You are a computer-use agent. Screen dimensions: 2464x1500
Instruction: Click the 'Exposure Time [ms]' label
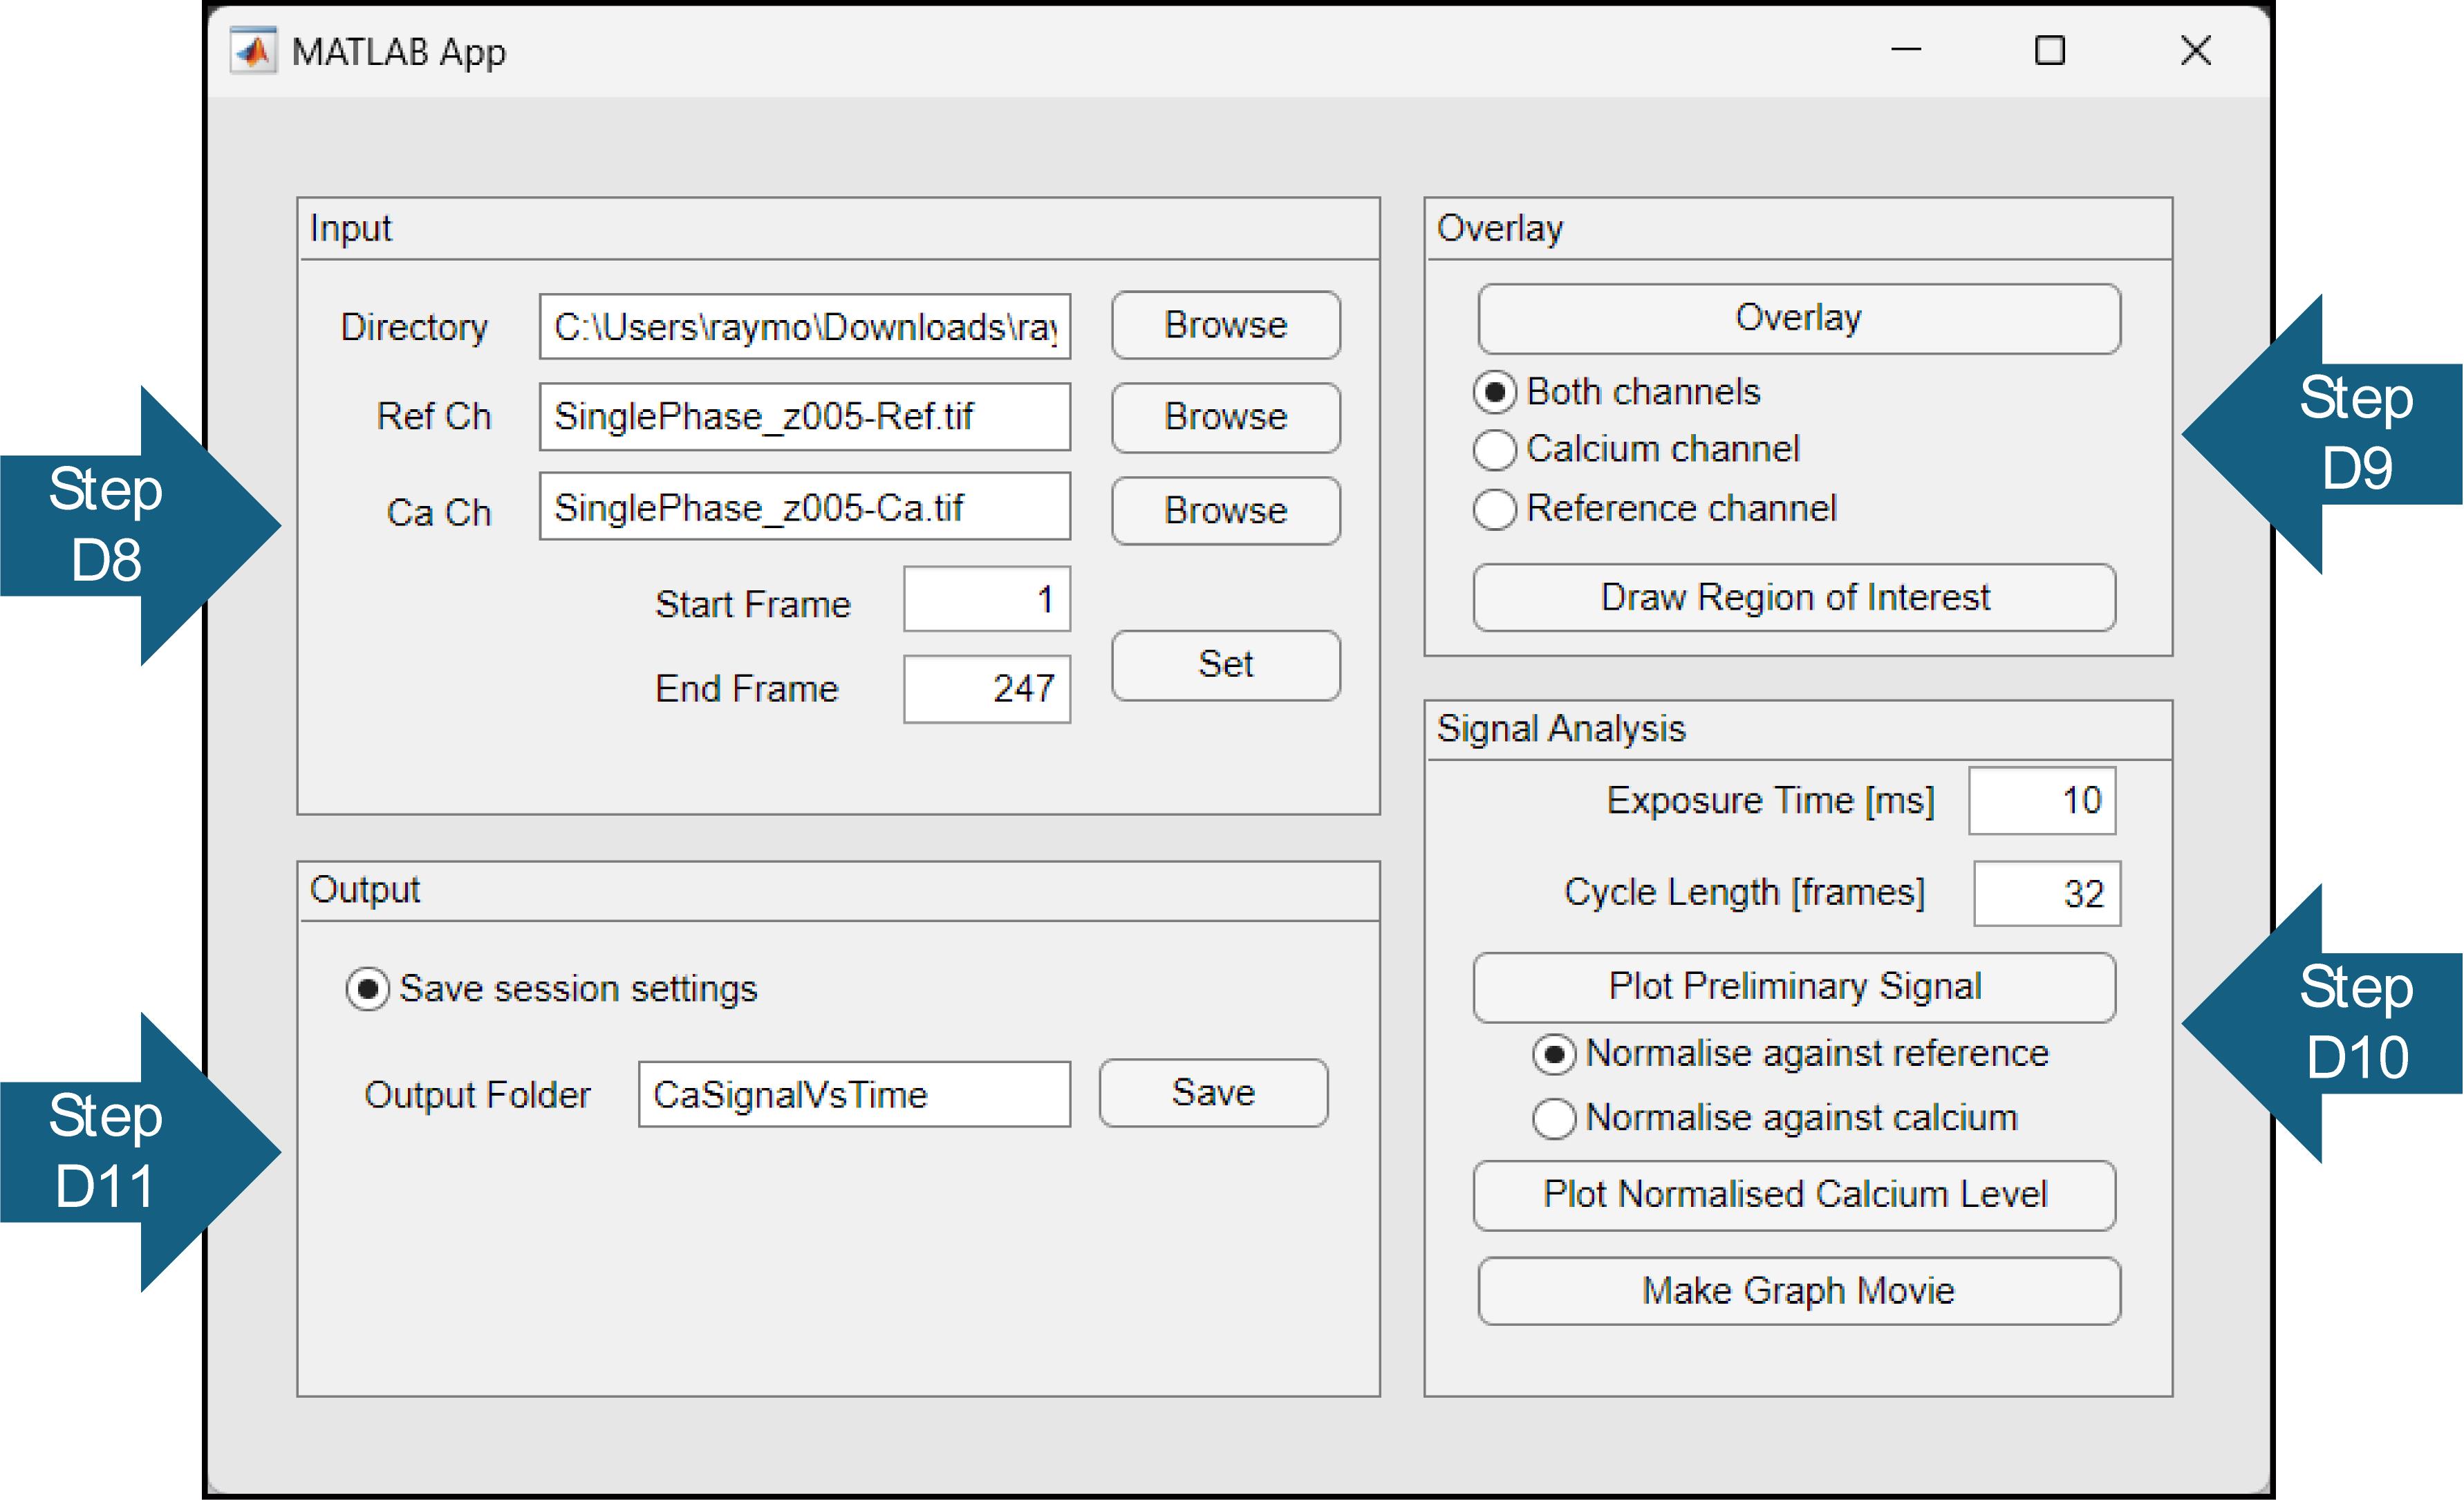click(x=1770, y=801)
